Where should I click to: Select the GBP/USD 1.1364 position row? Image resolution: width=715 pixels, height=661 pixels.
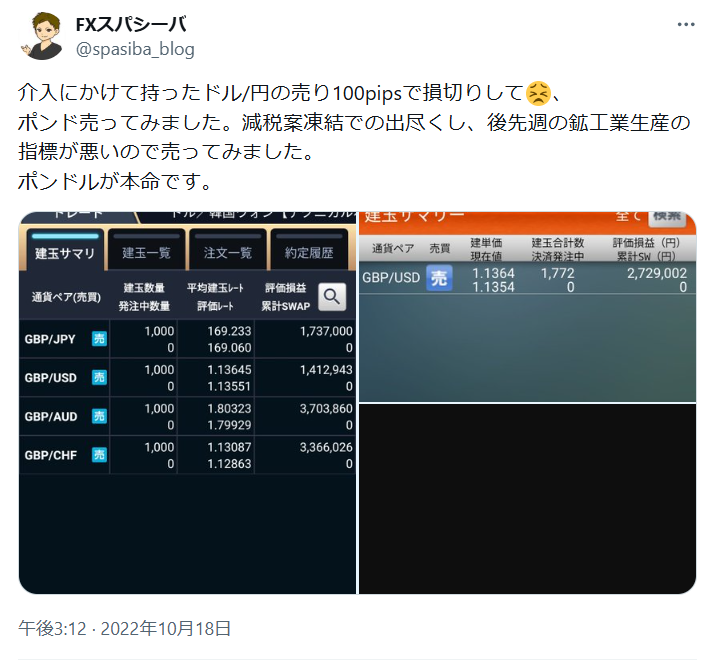click(528, 278)
